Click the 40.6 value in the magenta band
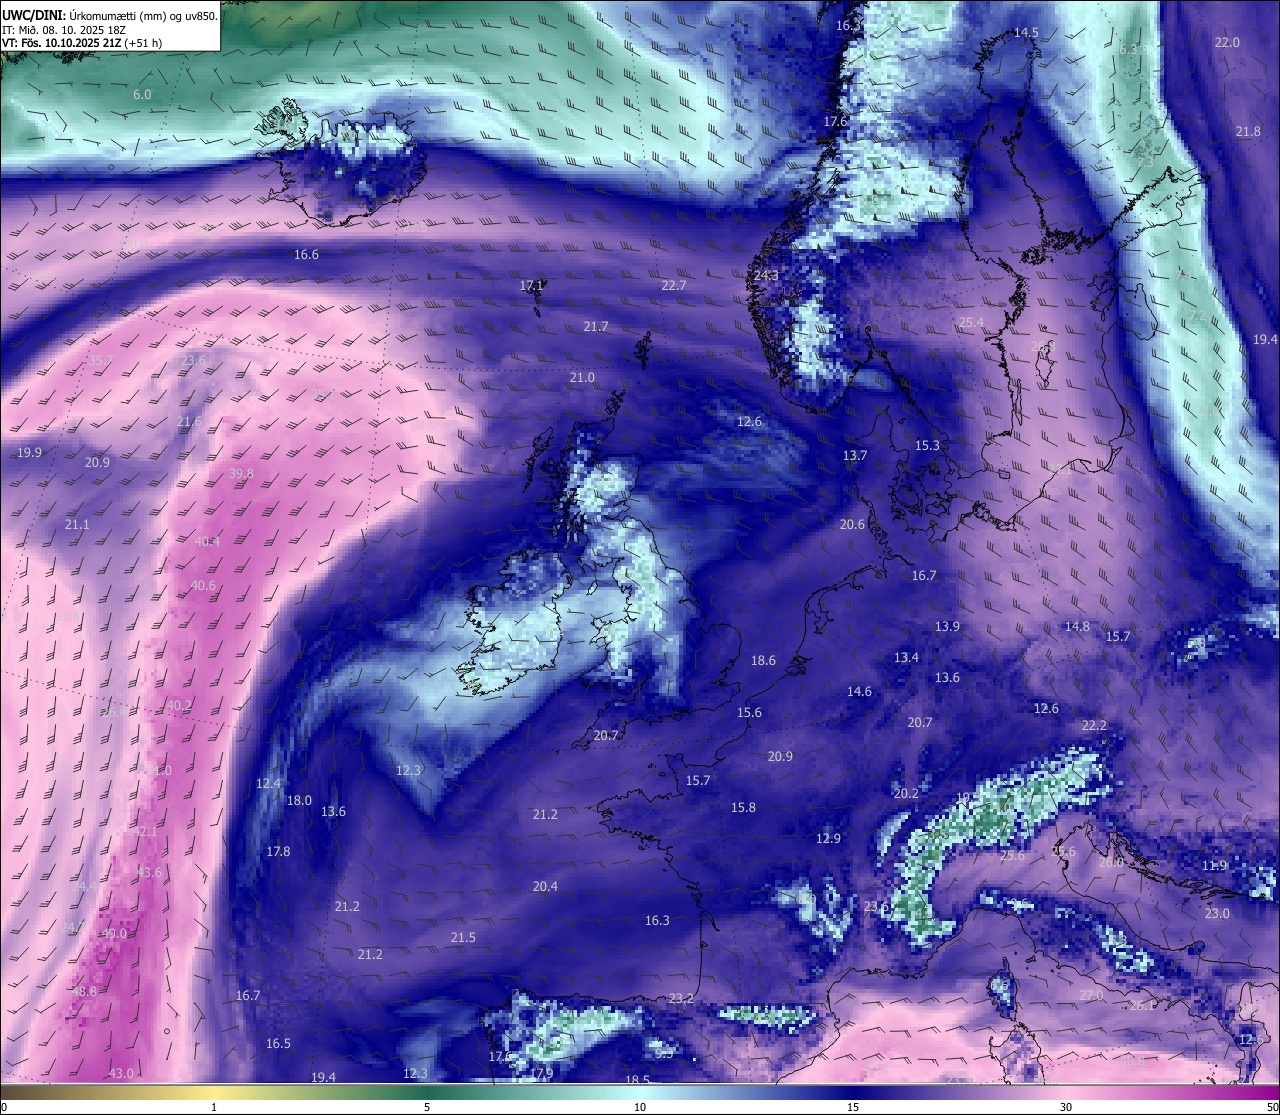The image size is (1280, 1115). pos(203,586)
